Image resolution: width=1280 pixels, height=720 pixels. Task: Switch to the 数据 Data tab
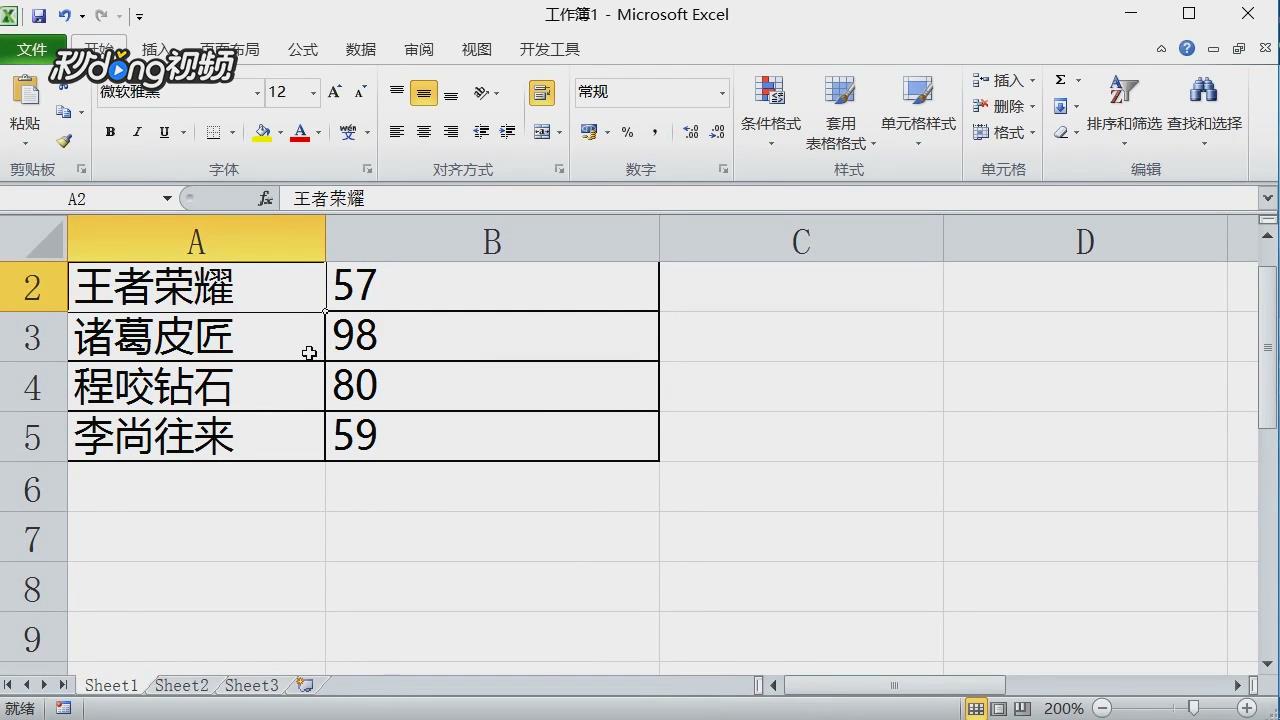tap(361, 49)
